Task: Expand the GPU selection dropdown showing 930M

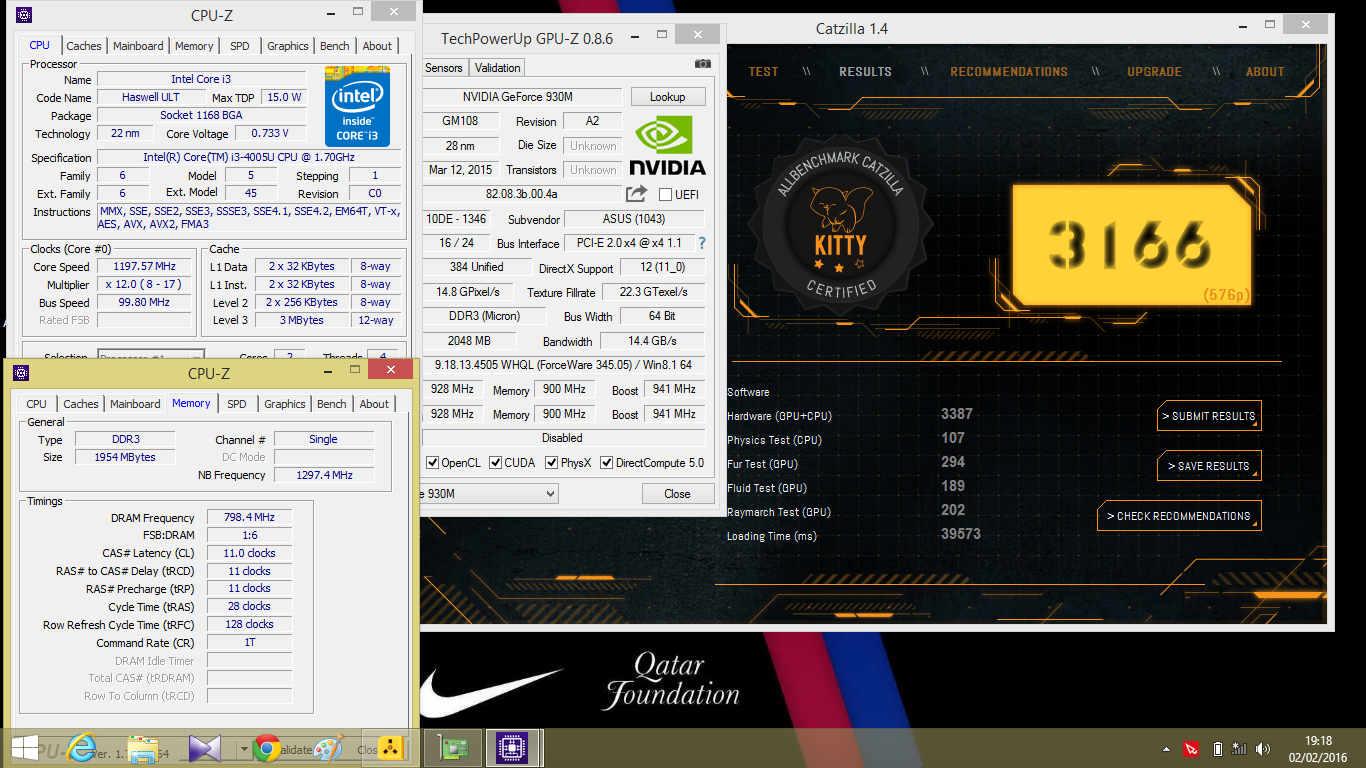Action: point(548,494)
